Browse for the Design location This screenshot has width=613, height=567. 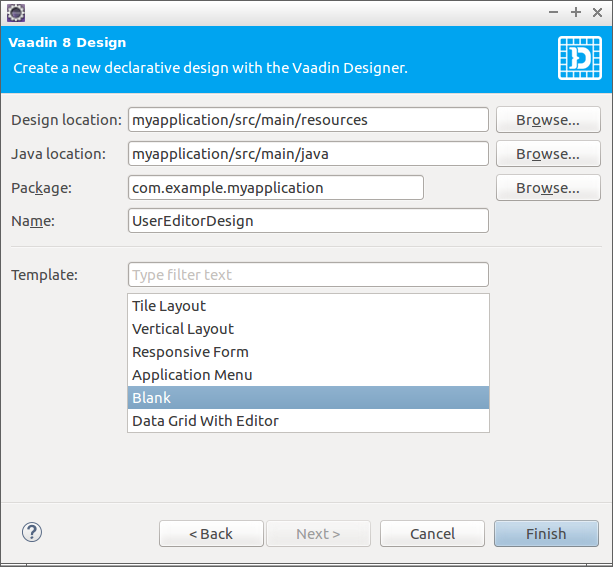coord(547,120)
